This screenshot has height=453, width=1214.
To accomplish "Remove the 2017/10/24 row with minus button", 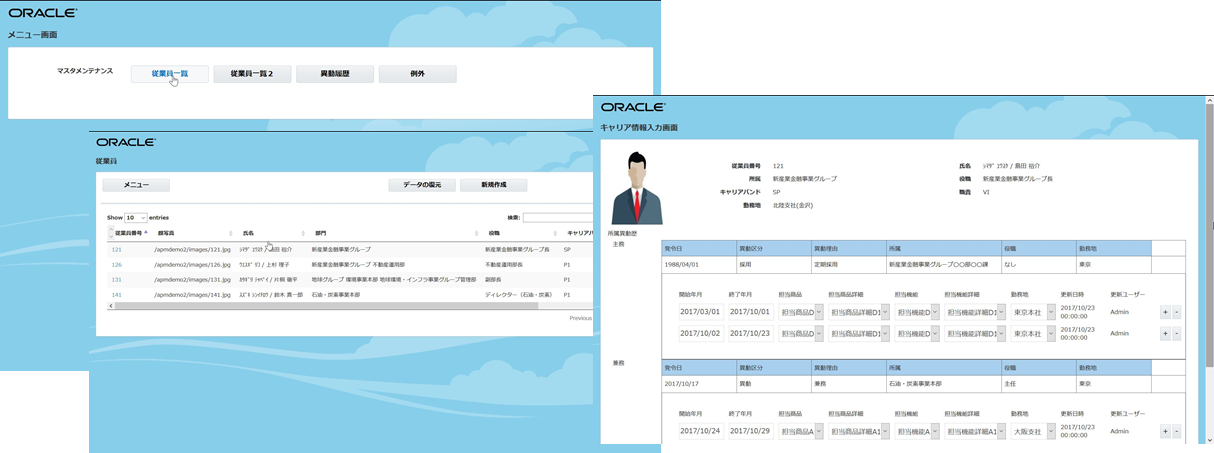I will pyautogui.click(x=1176, y=431).
